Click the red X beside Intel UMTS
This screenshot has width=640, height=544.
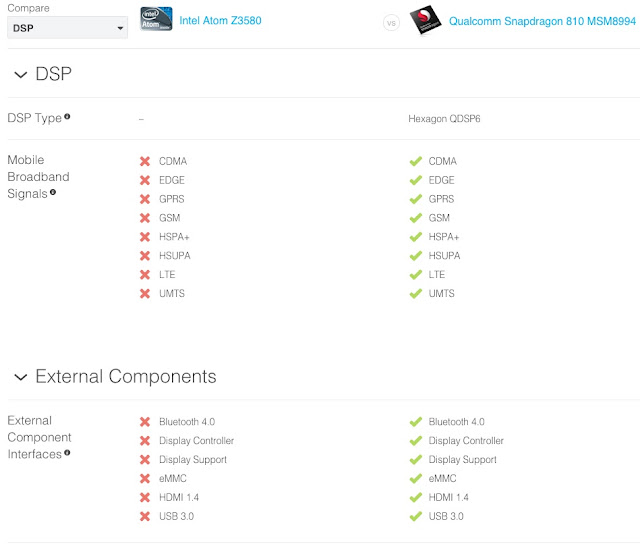click(145, 293)
